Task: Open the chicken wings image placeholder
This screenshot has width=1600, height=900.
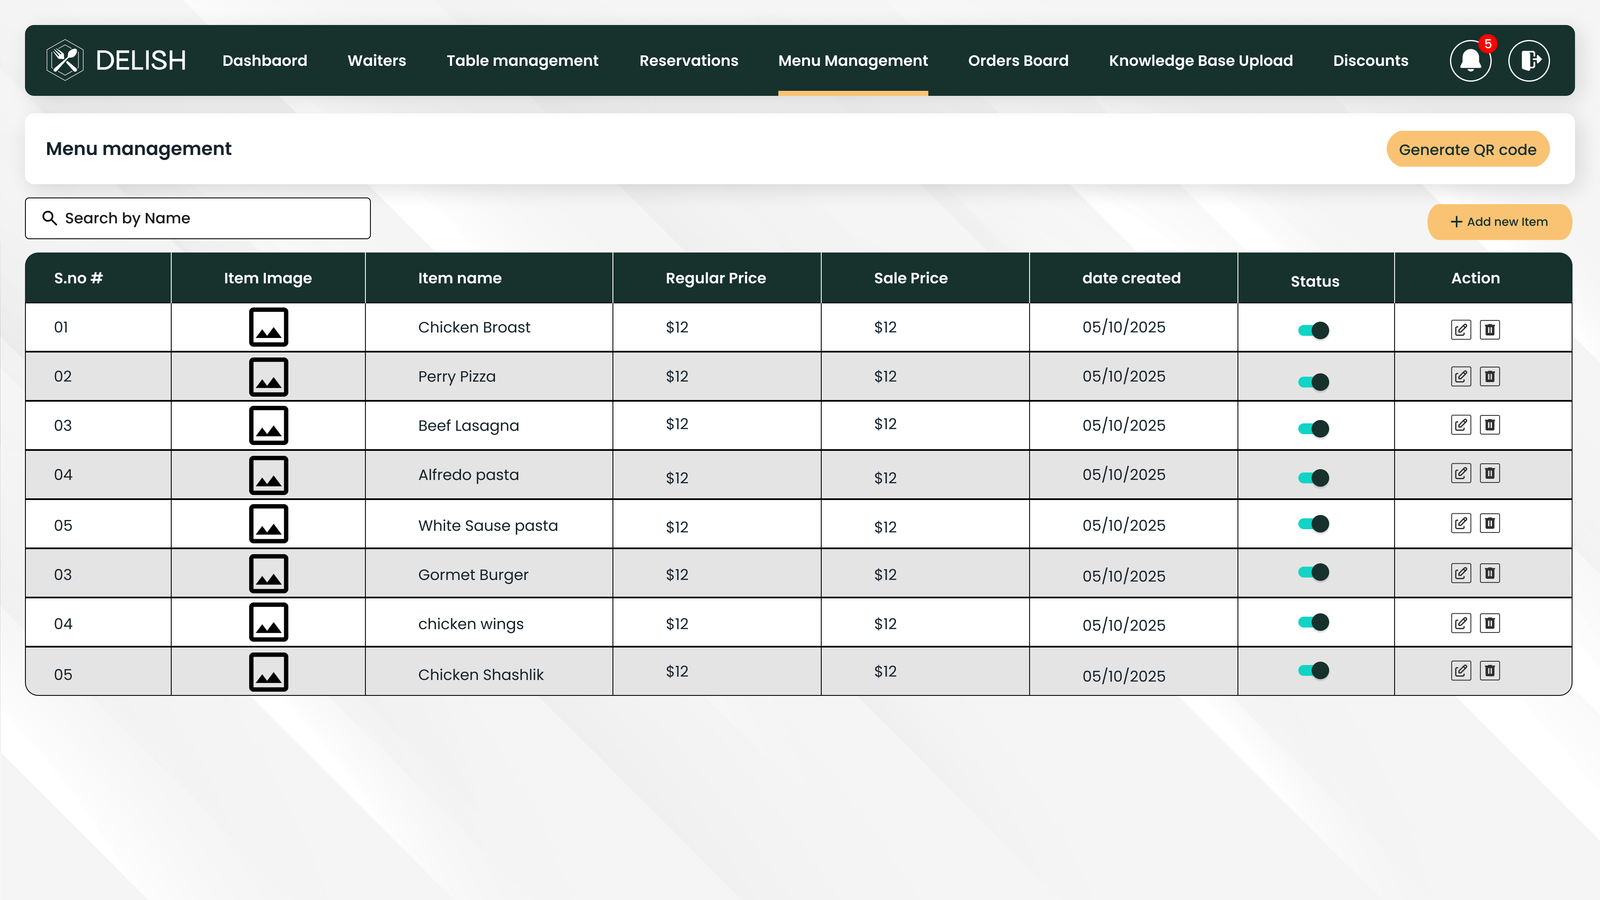Action: click(269, 622)
